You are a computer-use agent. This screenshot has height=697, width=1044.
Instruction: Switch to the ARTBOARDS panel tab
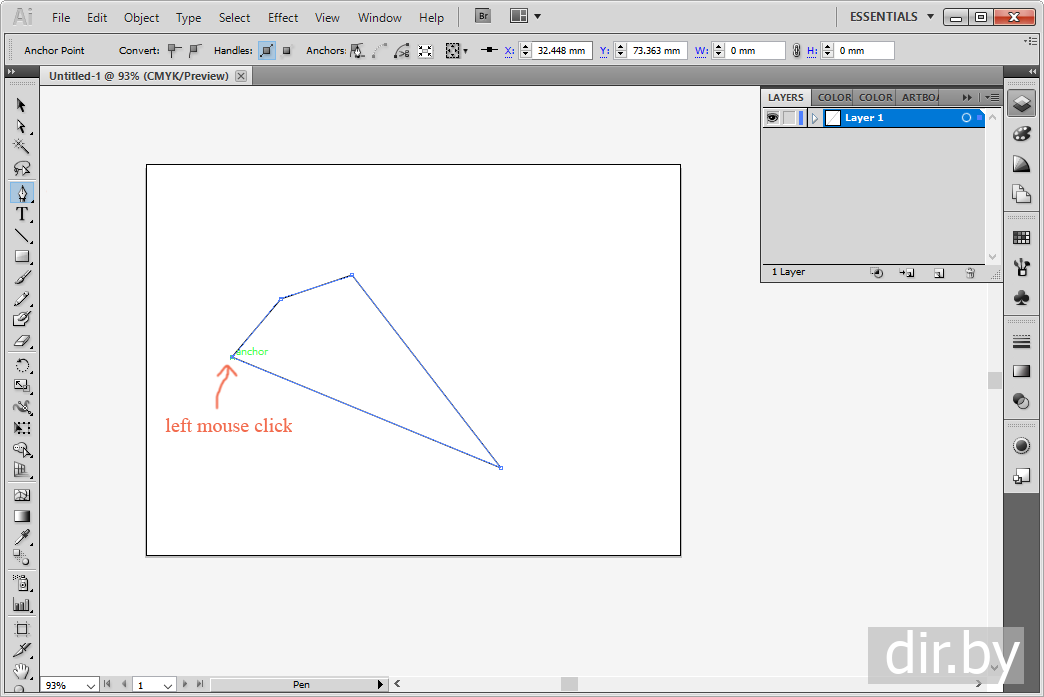click(x=919, y=97)
